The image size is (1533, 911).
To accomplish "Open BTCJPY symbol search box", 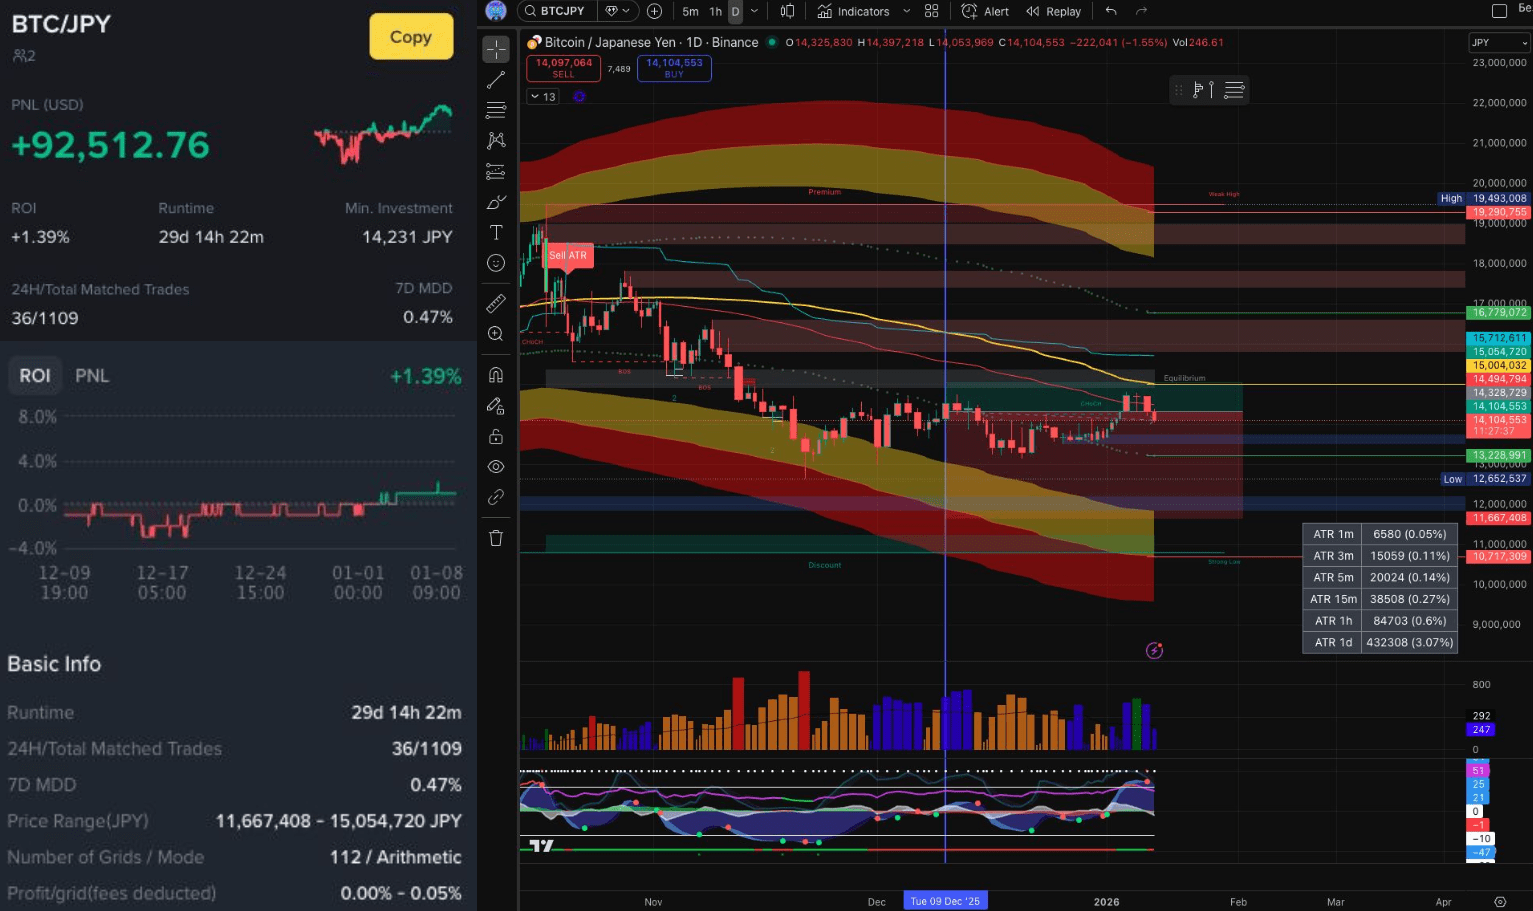I will tap(557, 11).
